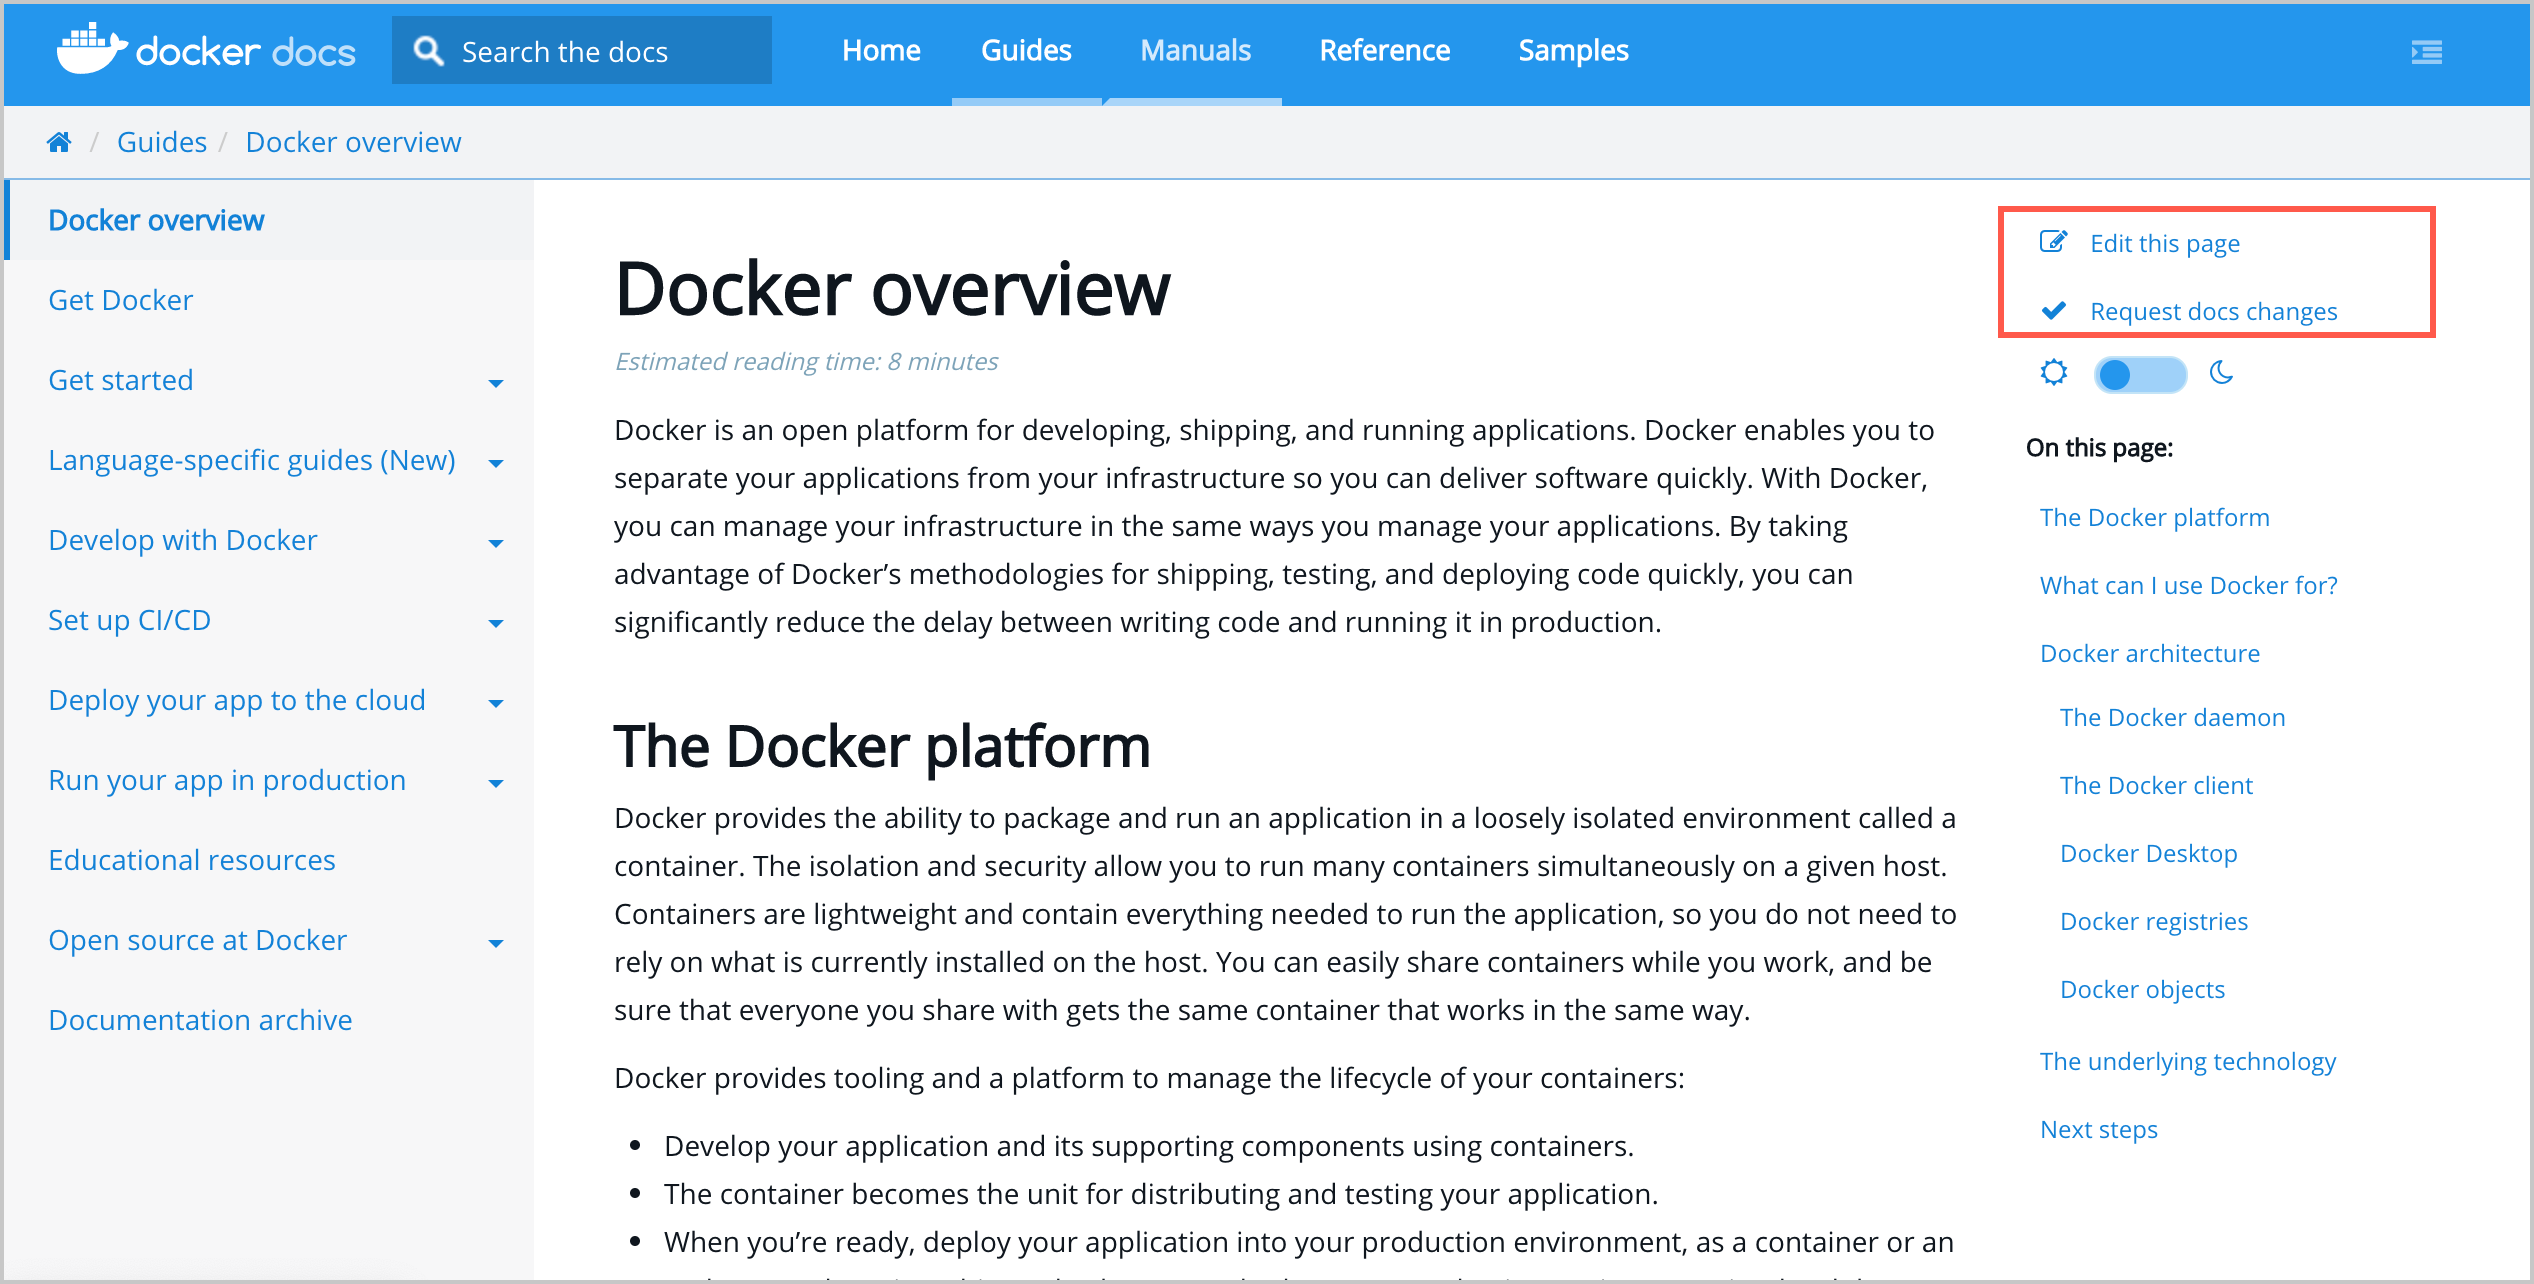2534x1284 pixels.
Task: Click the Edit this page icon
Action: pyautogui.click(x=2054, y=244)
